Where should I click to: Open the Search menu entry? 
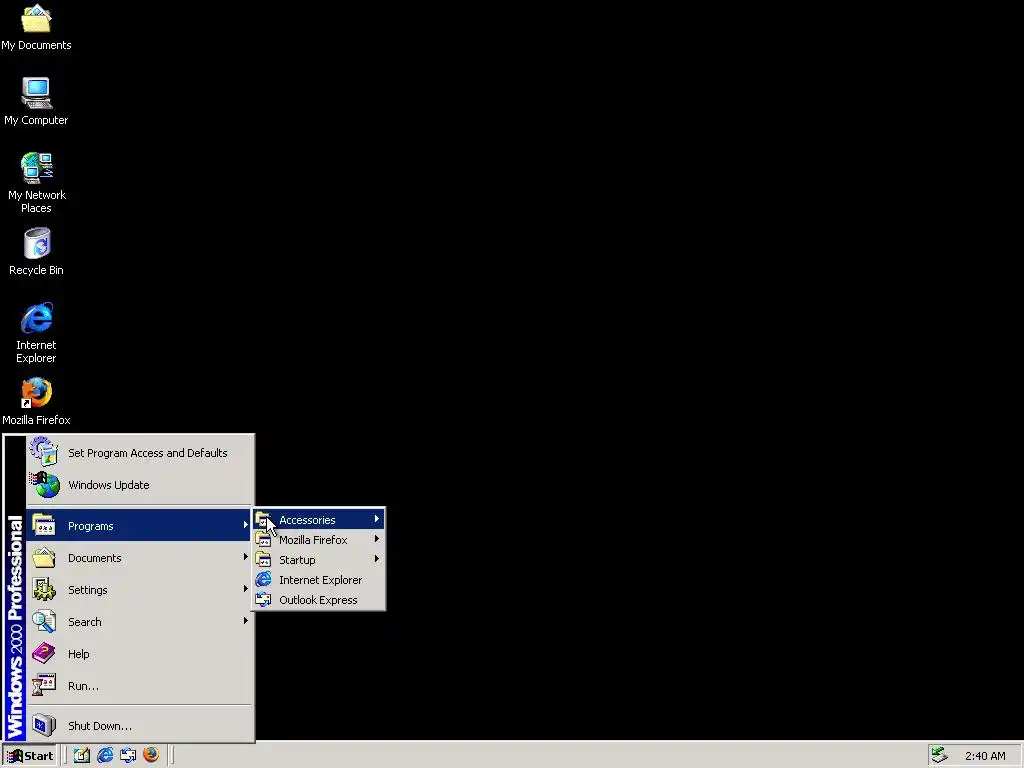coord(140,622)
